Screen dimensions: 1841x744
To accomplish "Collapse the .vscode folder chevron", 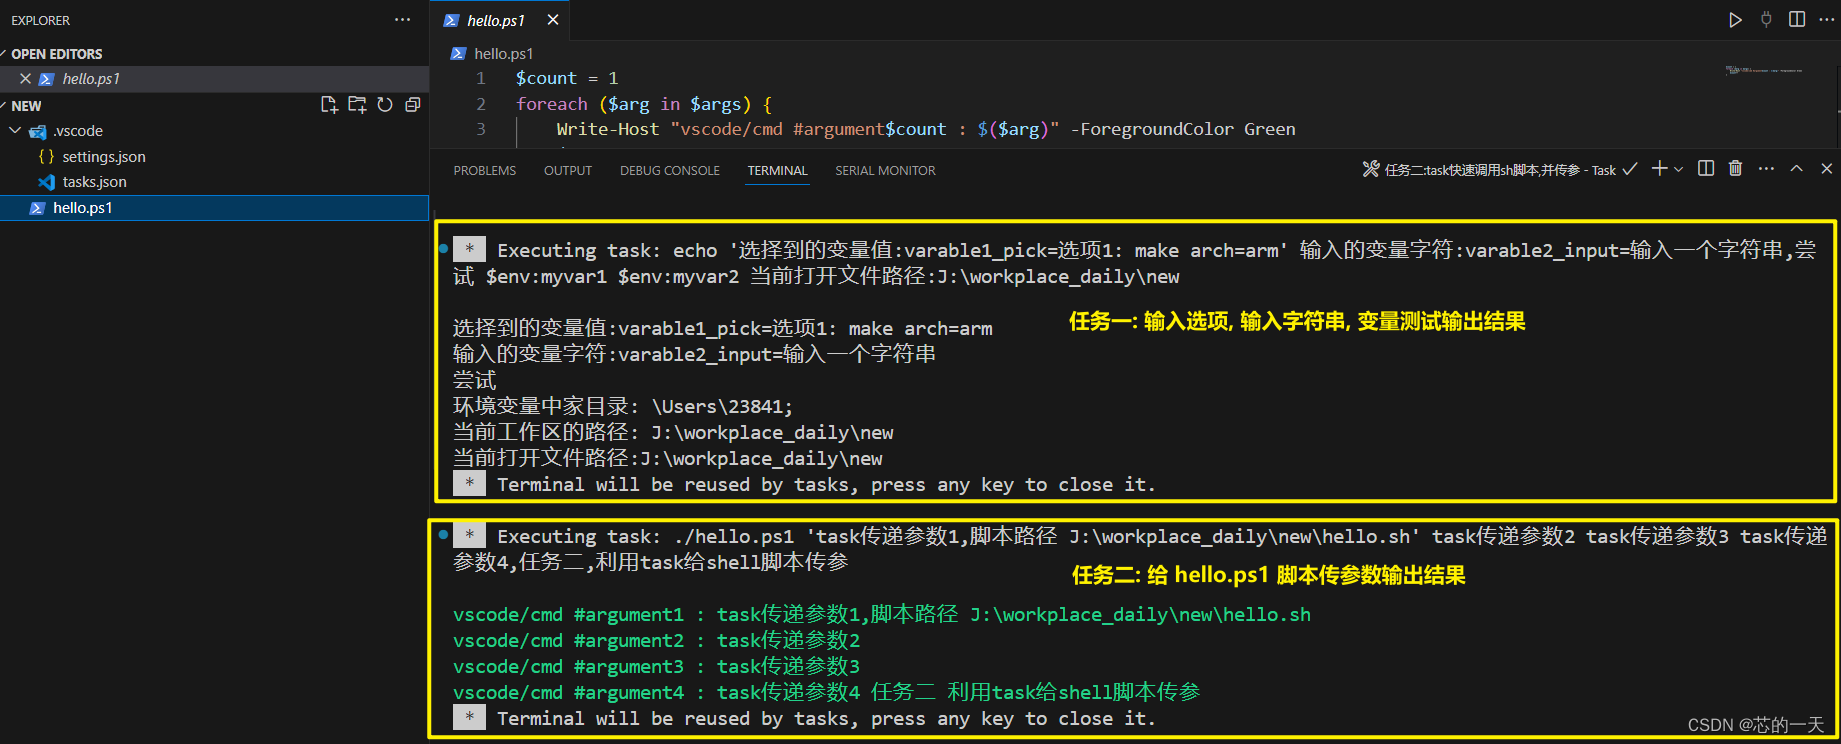I will pos(15,131).
